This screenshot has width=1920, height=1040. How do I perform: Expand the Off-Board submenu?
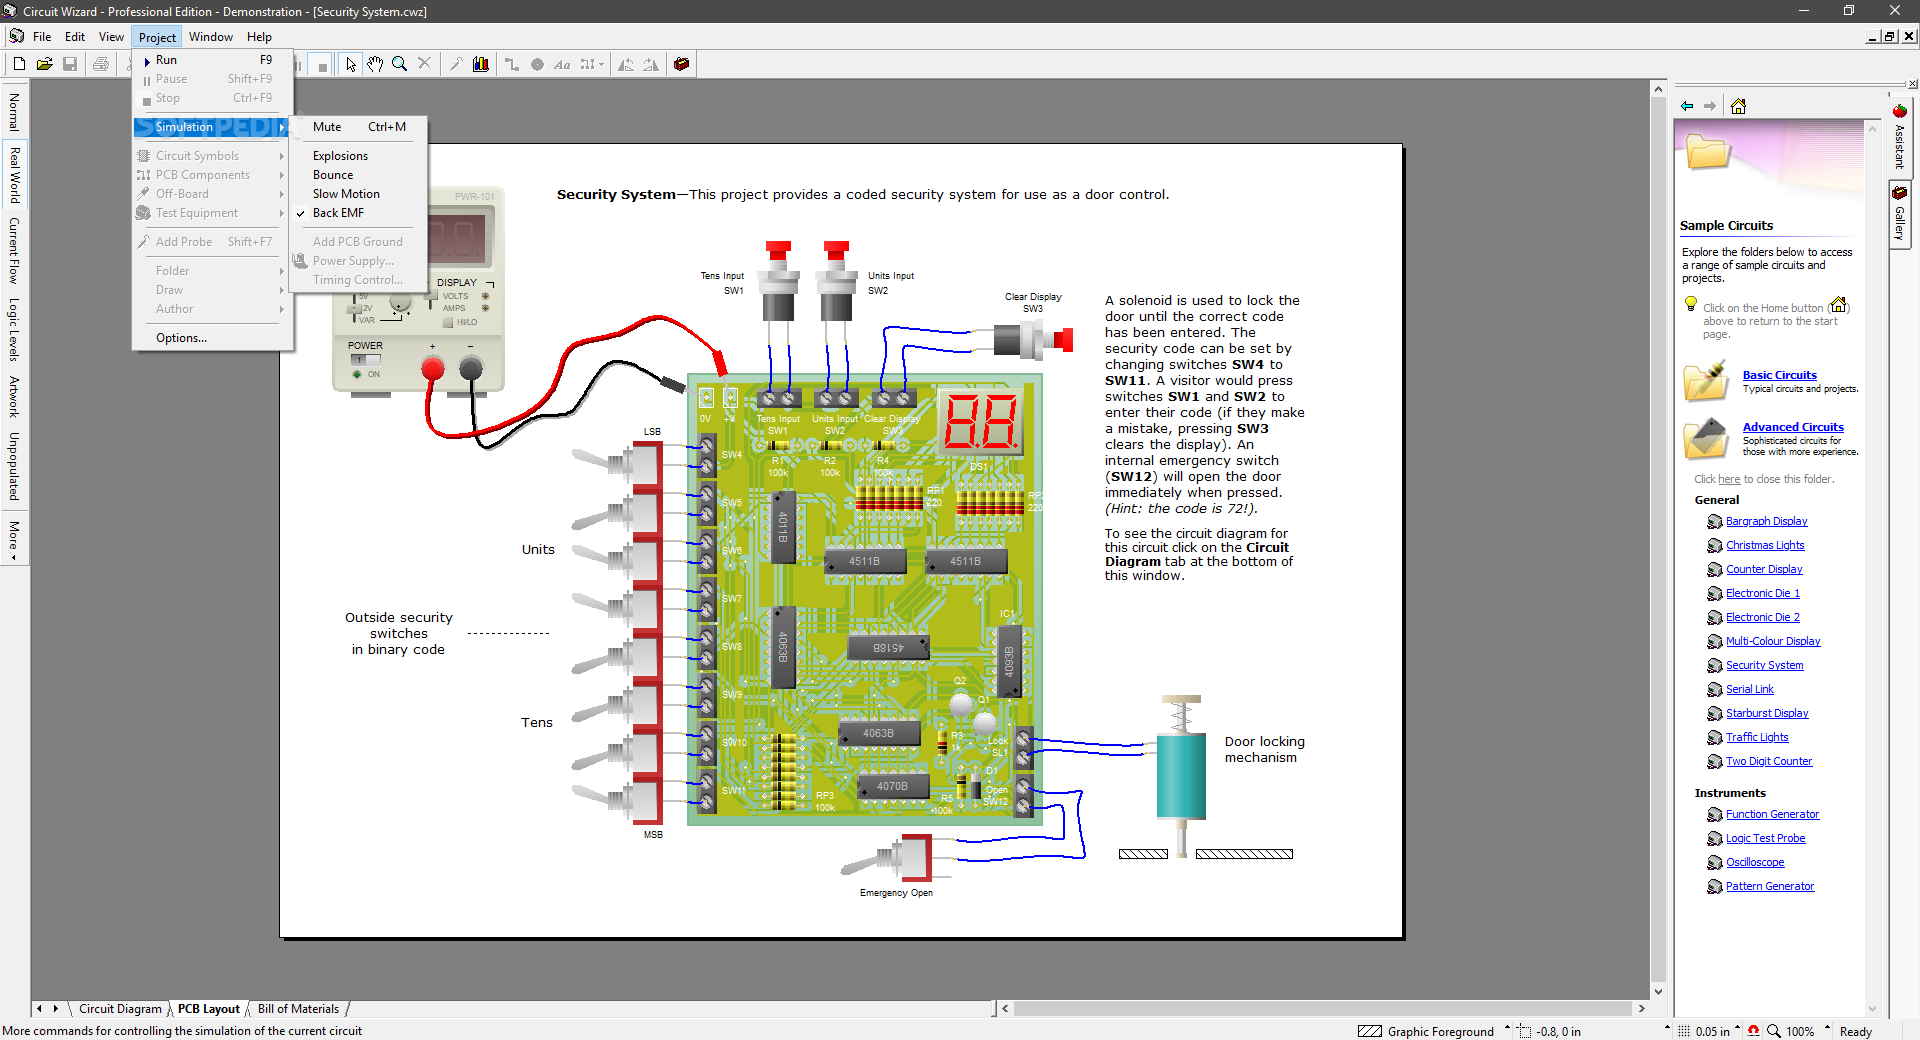(x=212, y=194)
